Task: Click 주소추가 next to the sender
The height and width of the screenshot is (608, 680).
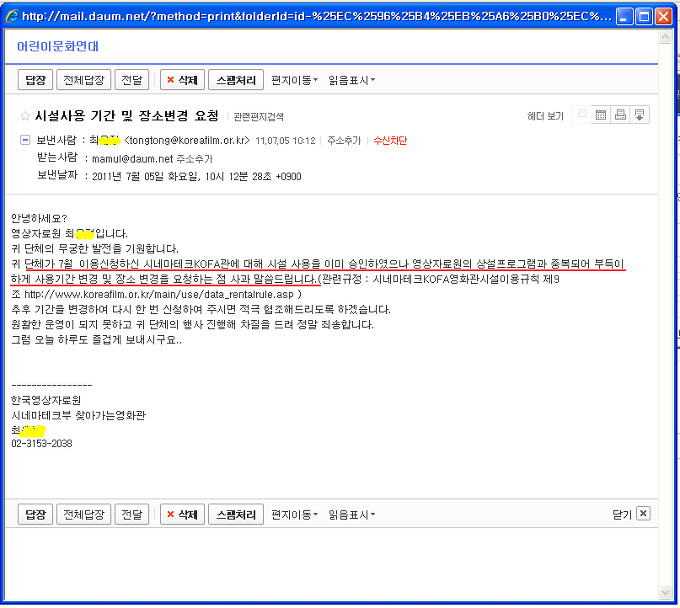Action: (x=344, y=141)
